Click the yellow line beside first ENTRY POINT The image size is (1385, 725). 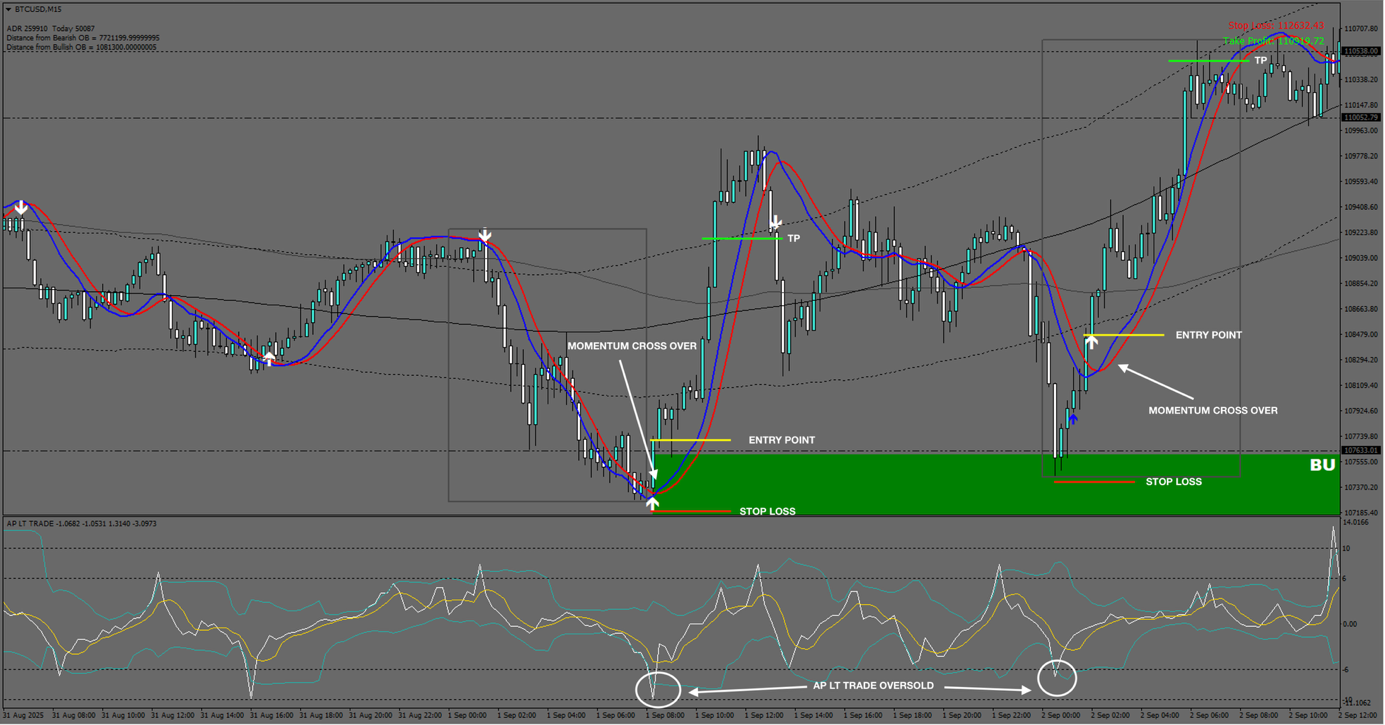pos(690,440)
